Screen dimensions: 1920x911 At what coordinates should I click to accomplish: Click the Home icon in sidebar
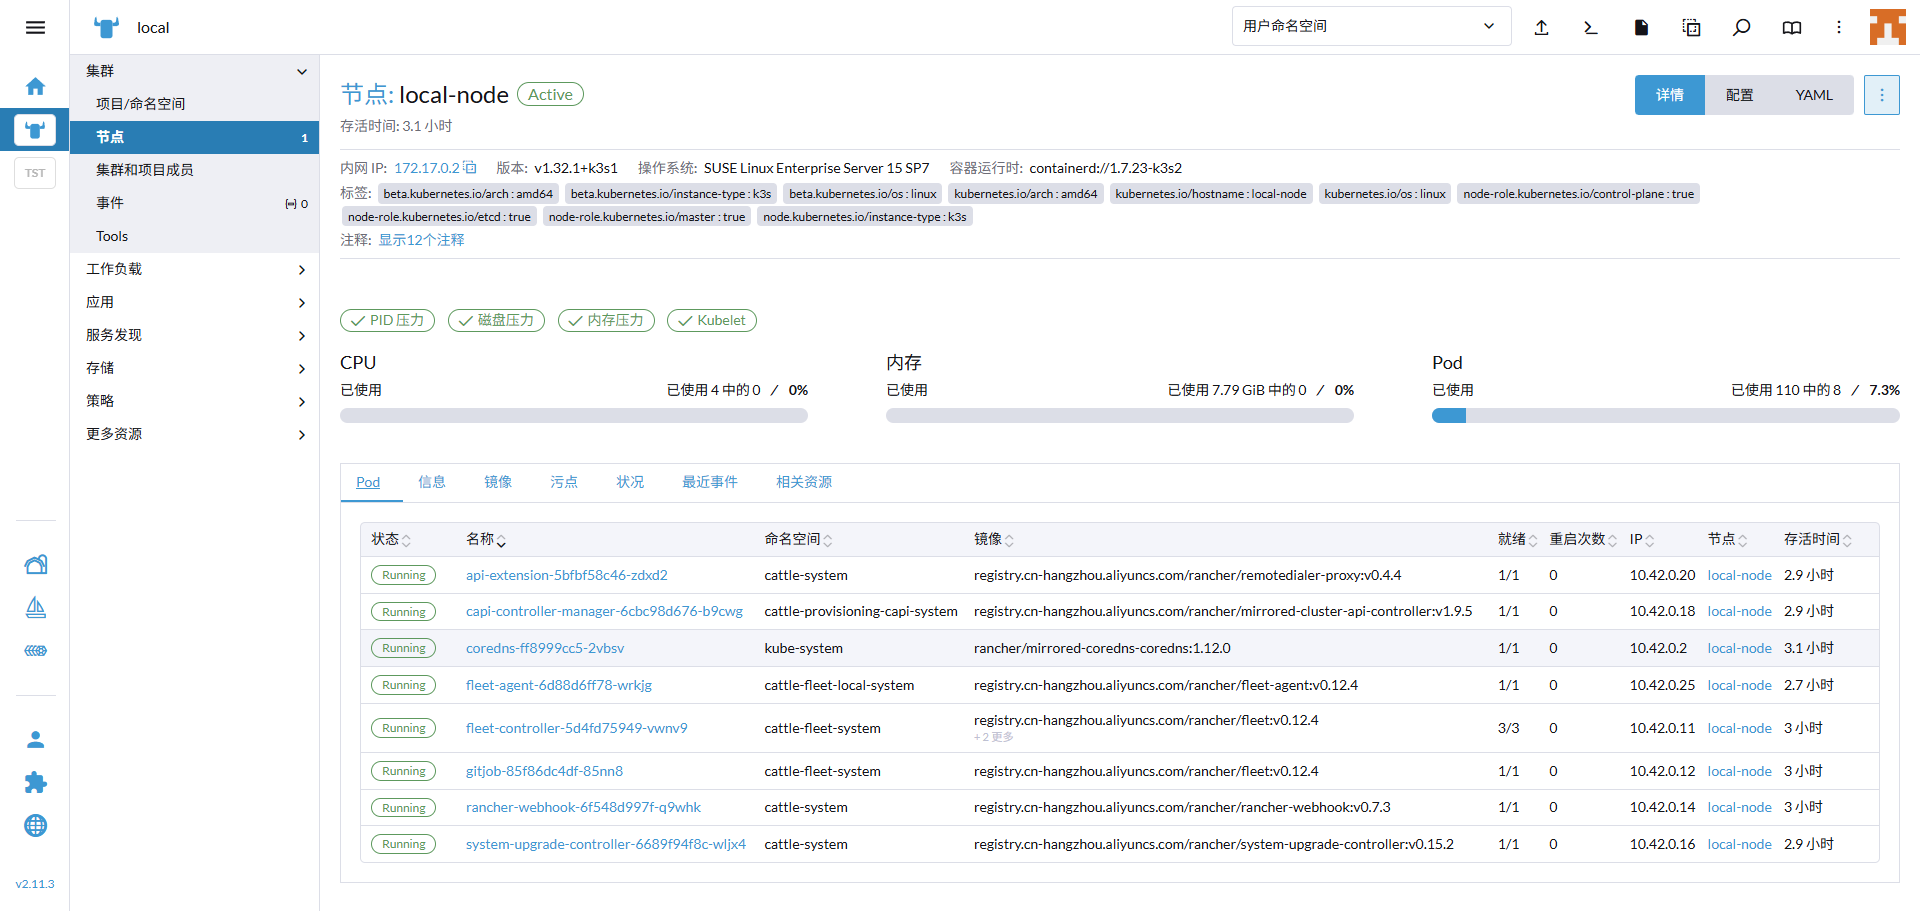click(35, 87)
